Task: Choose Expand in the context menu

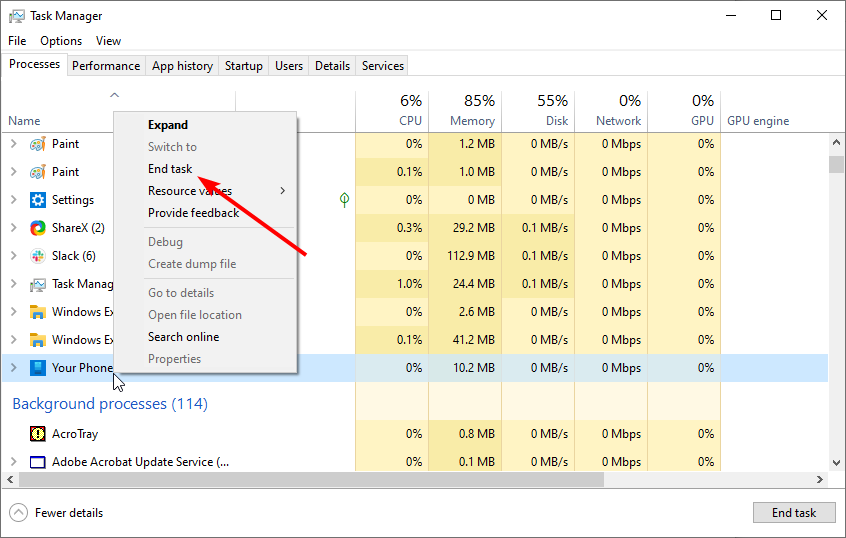Action: 204,125
